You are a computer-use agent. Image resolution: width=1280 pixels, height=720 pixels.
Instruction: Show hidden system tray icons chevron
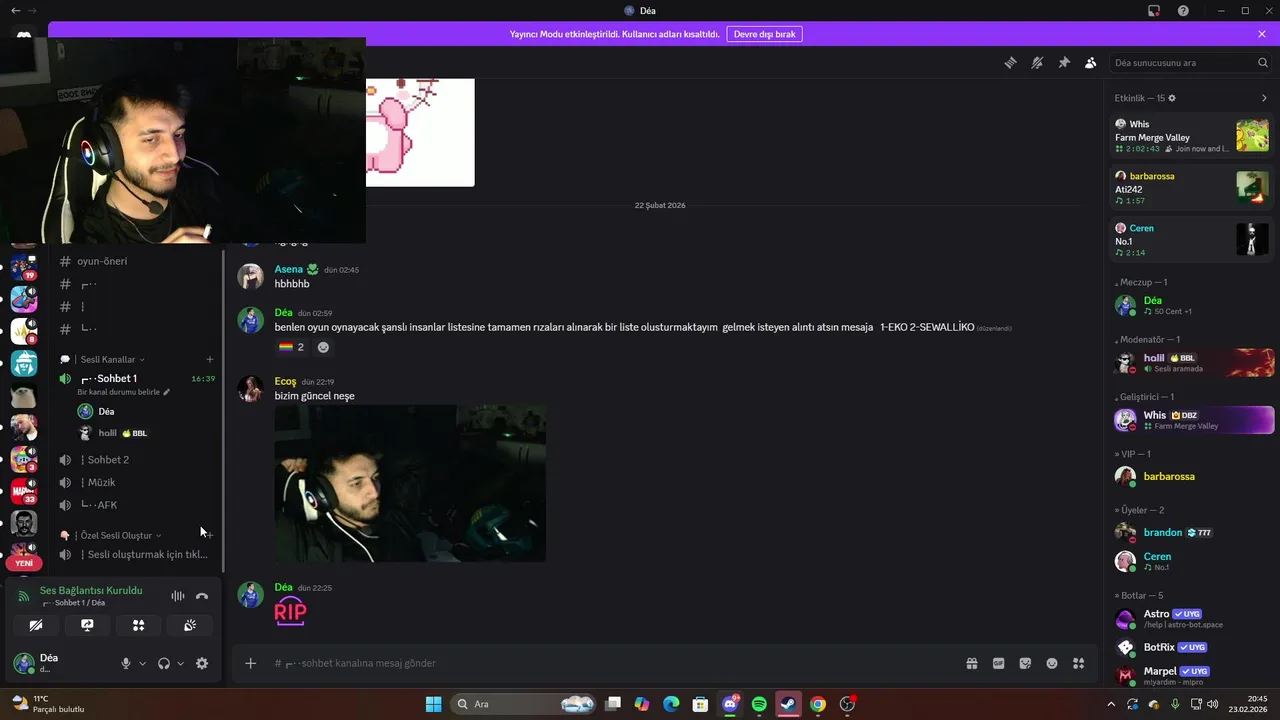coord(1110,704)
